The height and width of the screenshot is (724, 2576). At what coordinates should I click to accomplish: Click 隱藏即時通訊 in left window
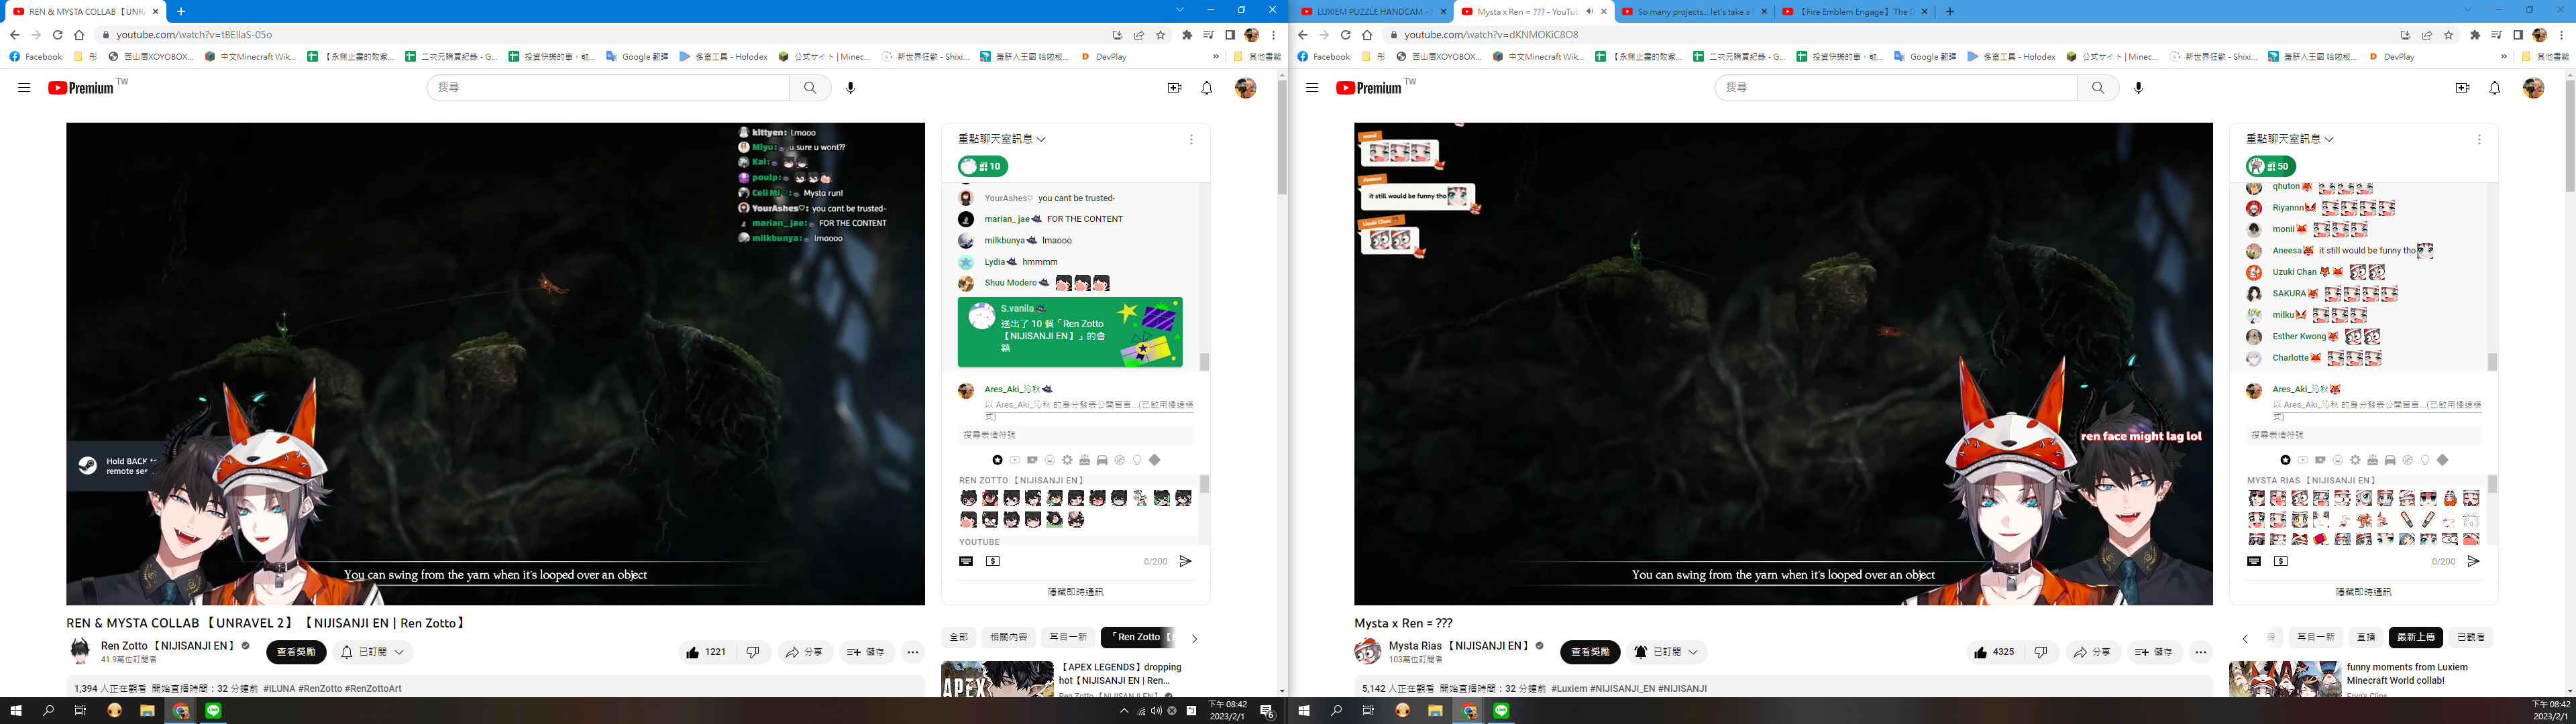tap(1076, 592)
